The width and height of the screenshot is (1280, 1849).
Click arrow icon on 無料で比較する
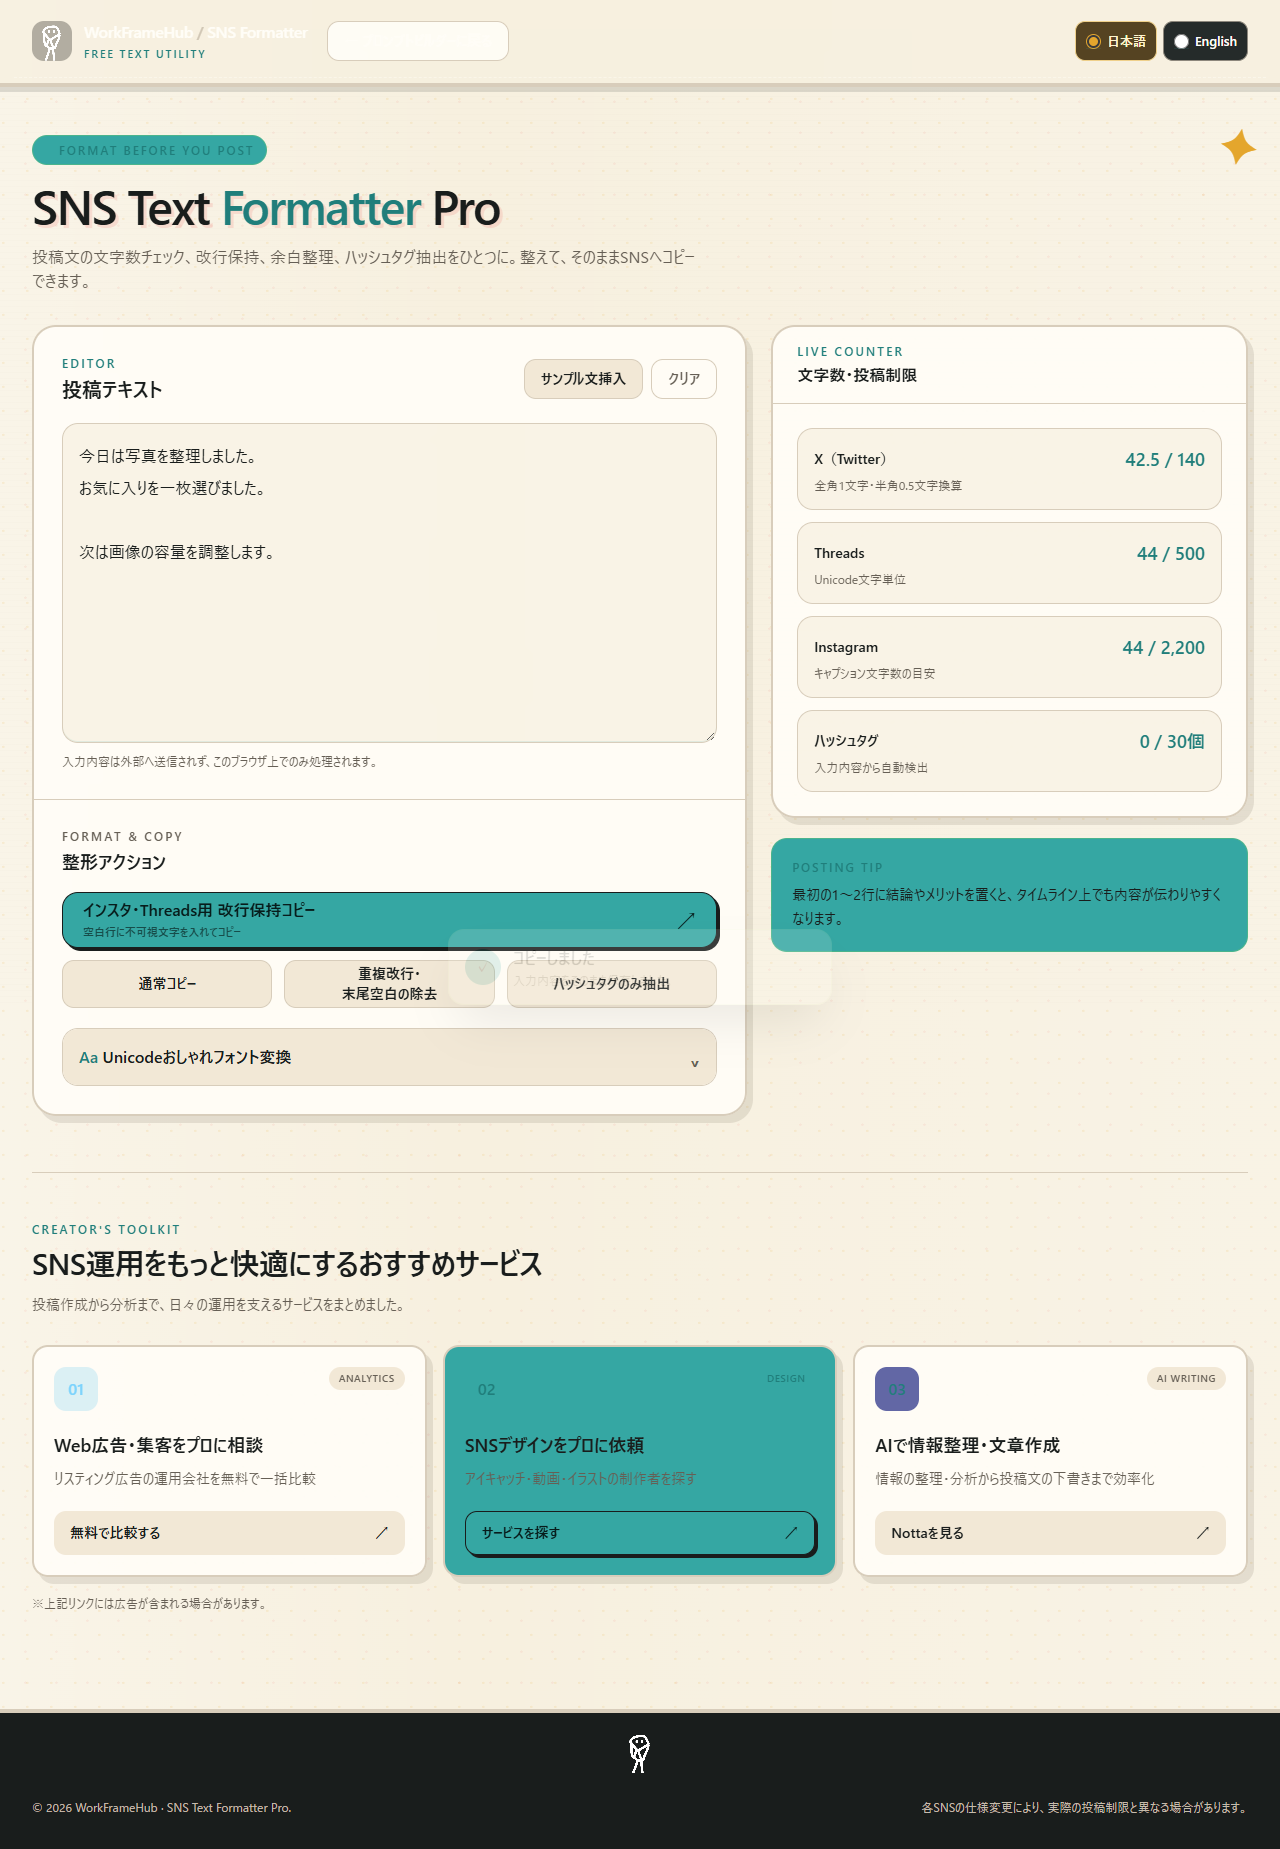[x=382, y=1533]
